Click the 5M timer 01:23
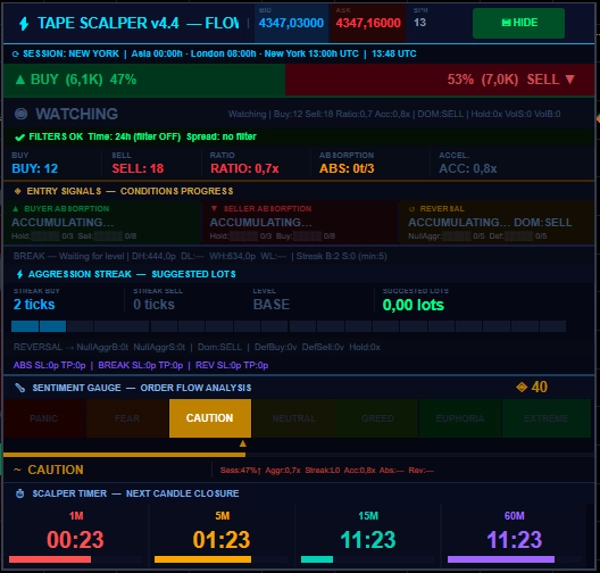 [x=222, y=540]
